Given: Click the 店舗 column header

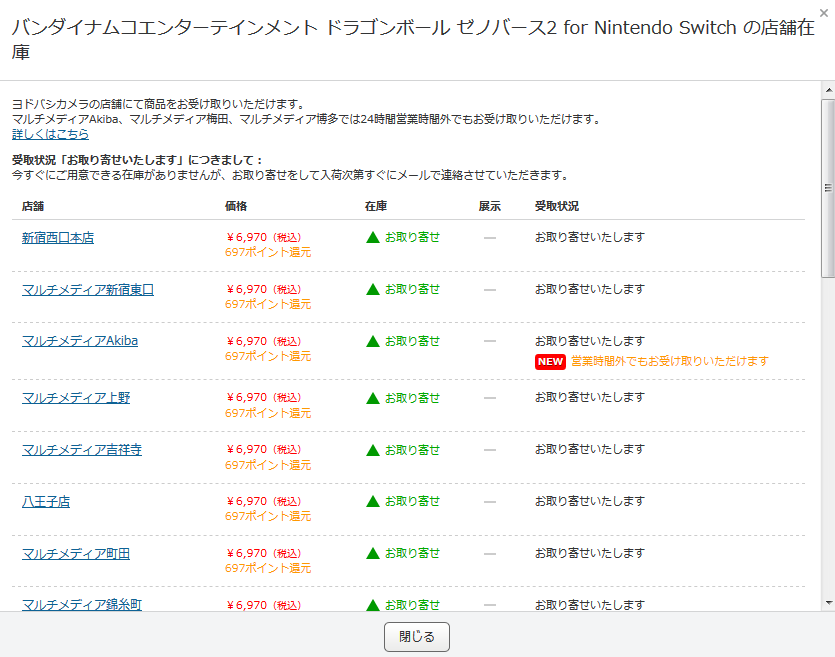Looking at the screenshot, I should 32,207.
